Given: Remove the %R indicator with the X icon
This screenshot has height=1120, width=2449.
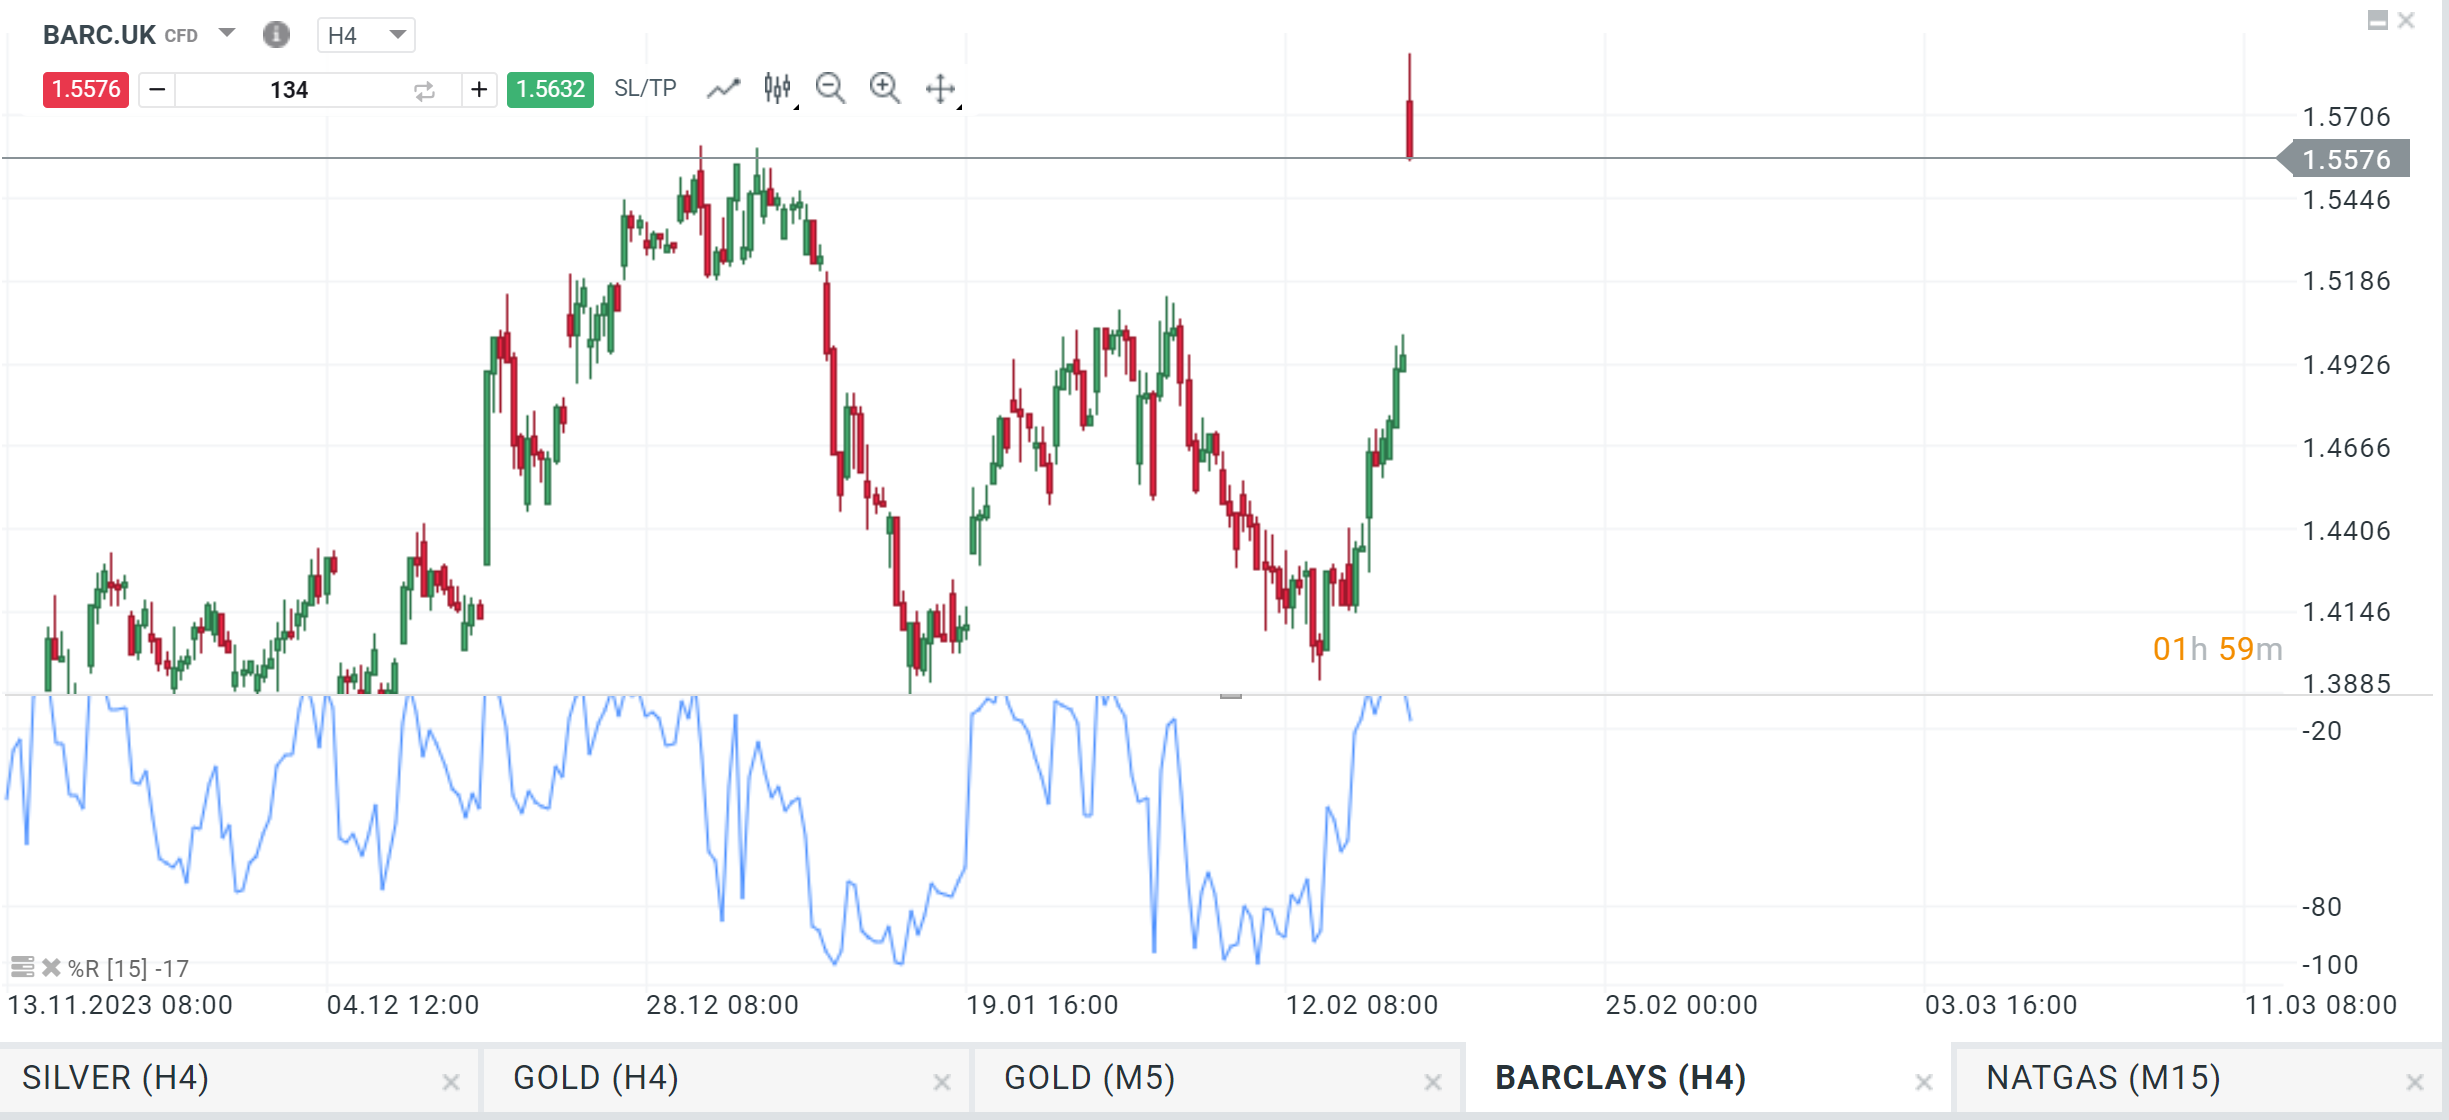Looking at the screenshot, I should (x=50, y=967).
